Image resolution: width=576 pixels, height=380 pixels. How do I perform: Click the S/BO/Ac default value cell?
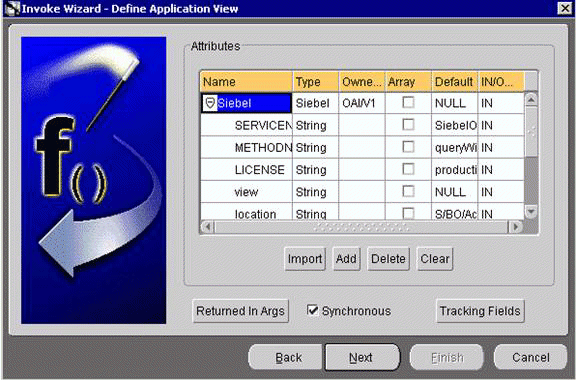(x=455, y=212)
